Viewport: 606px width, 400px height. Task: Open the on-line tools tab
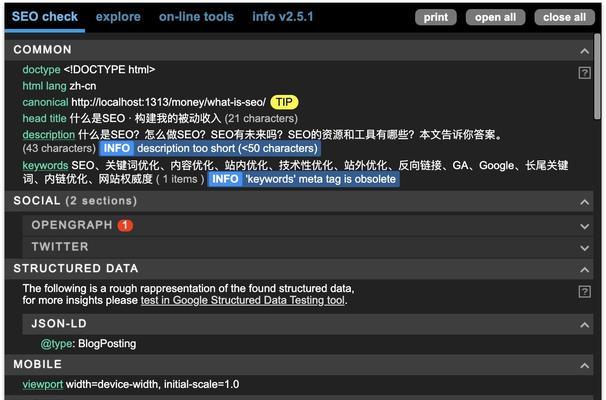196,17
